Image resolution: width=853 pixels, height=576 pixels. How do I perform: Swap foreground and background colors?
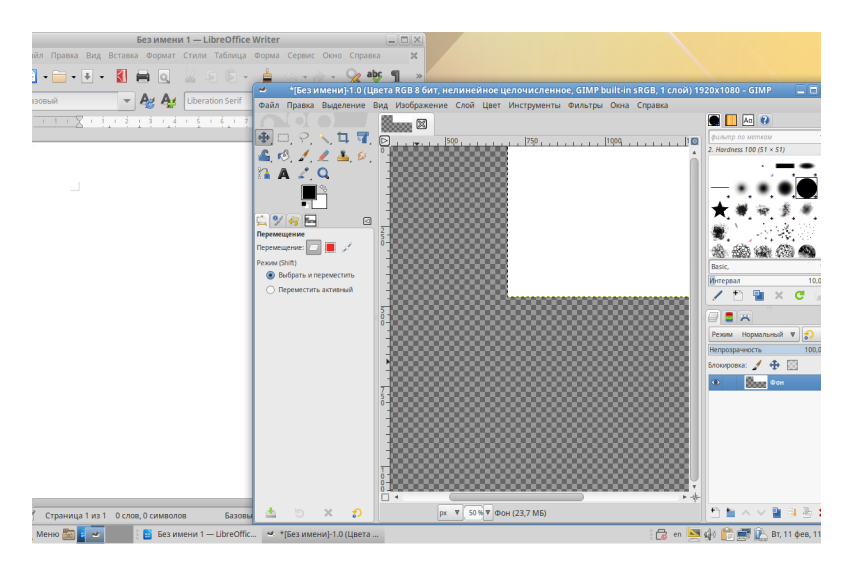click(324, 188)
